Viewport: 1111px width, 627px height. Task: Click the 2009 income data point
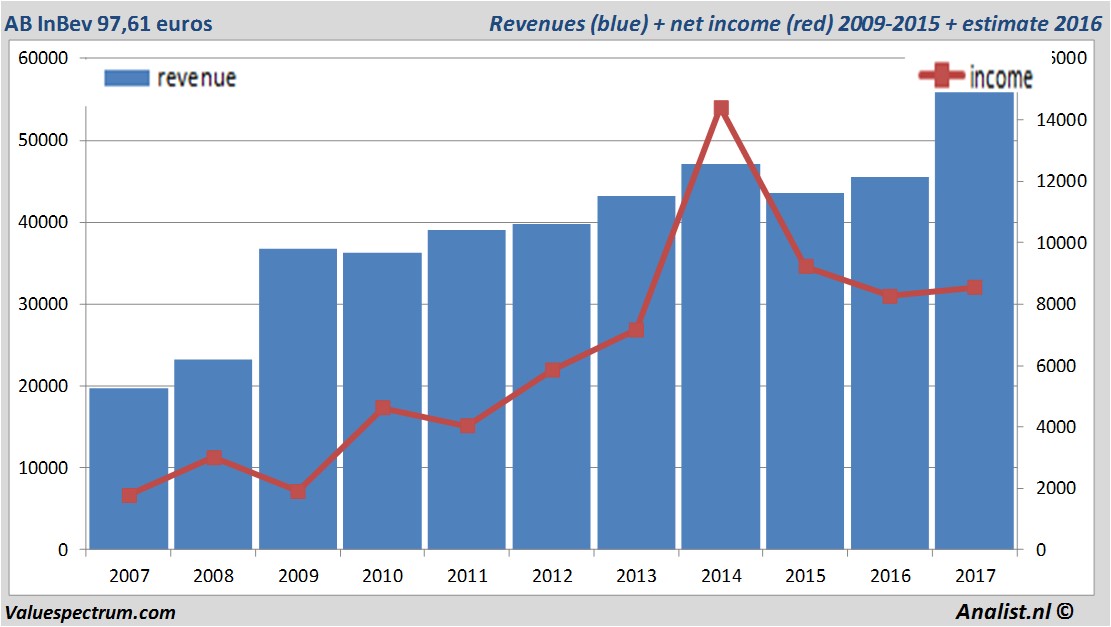[298, 491]
